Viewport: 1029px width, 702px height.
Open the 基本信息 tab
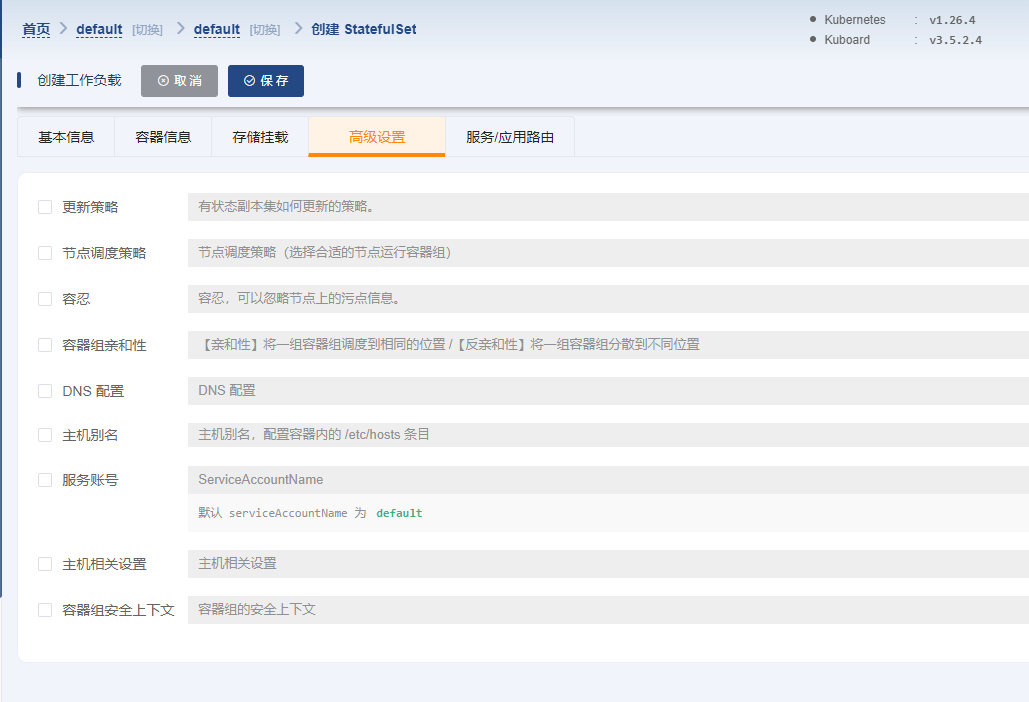[66, 137]
